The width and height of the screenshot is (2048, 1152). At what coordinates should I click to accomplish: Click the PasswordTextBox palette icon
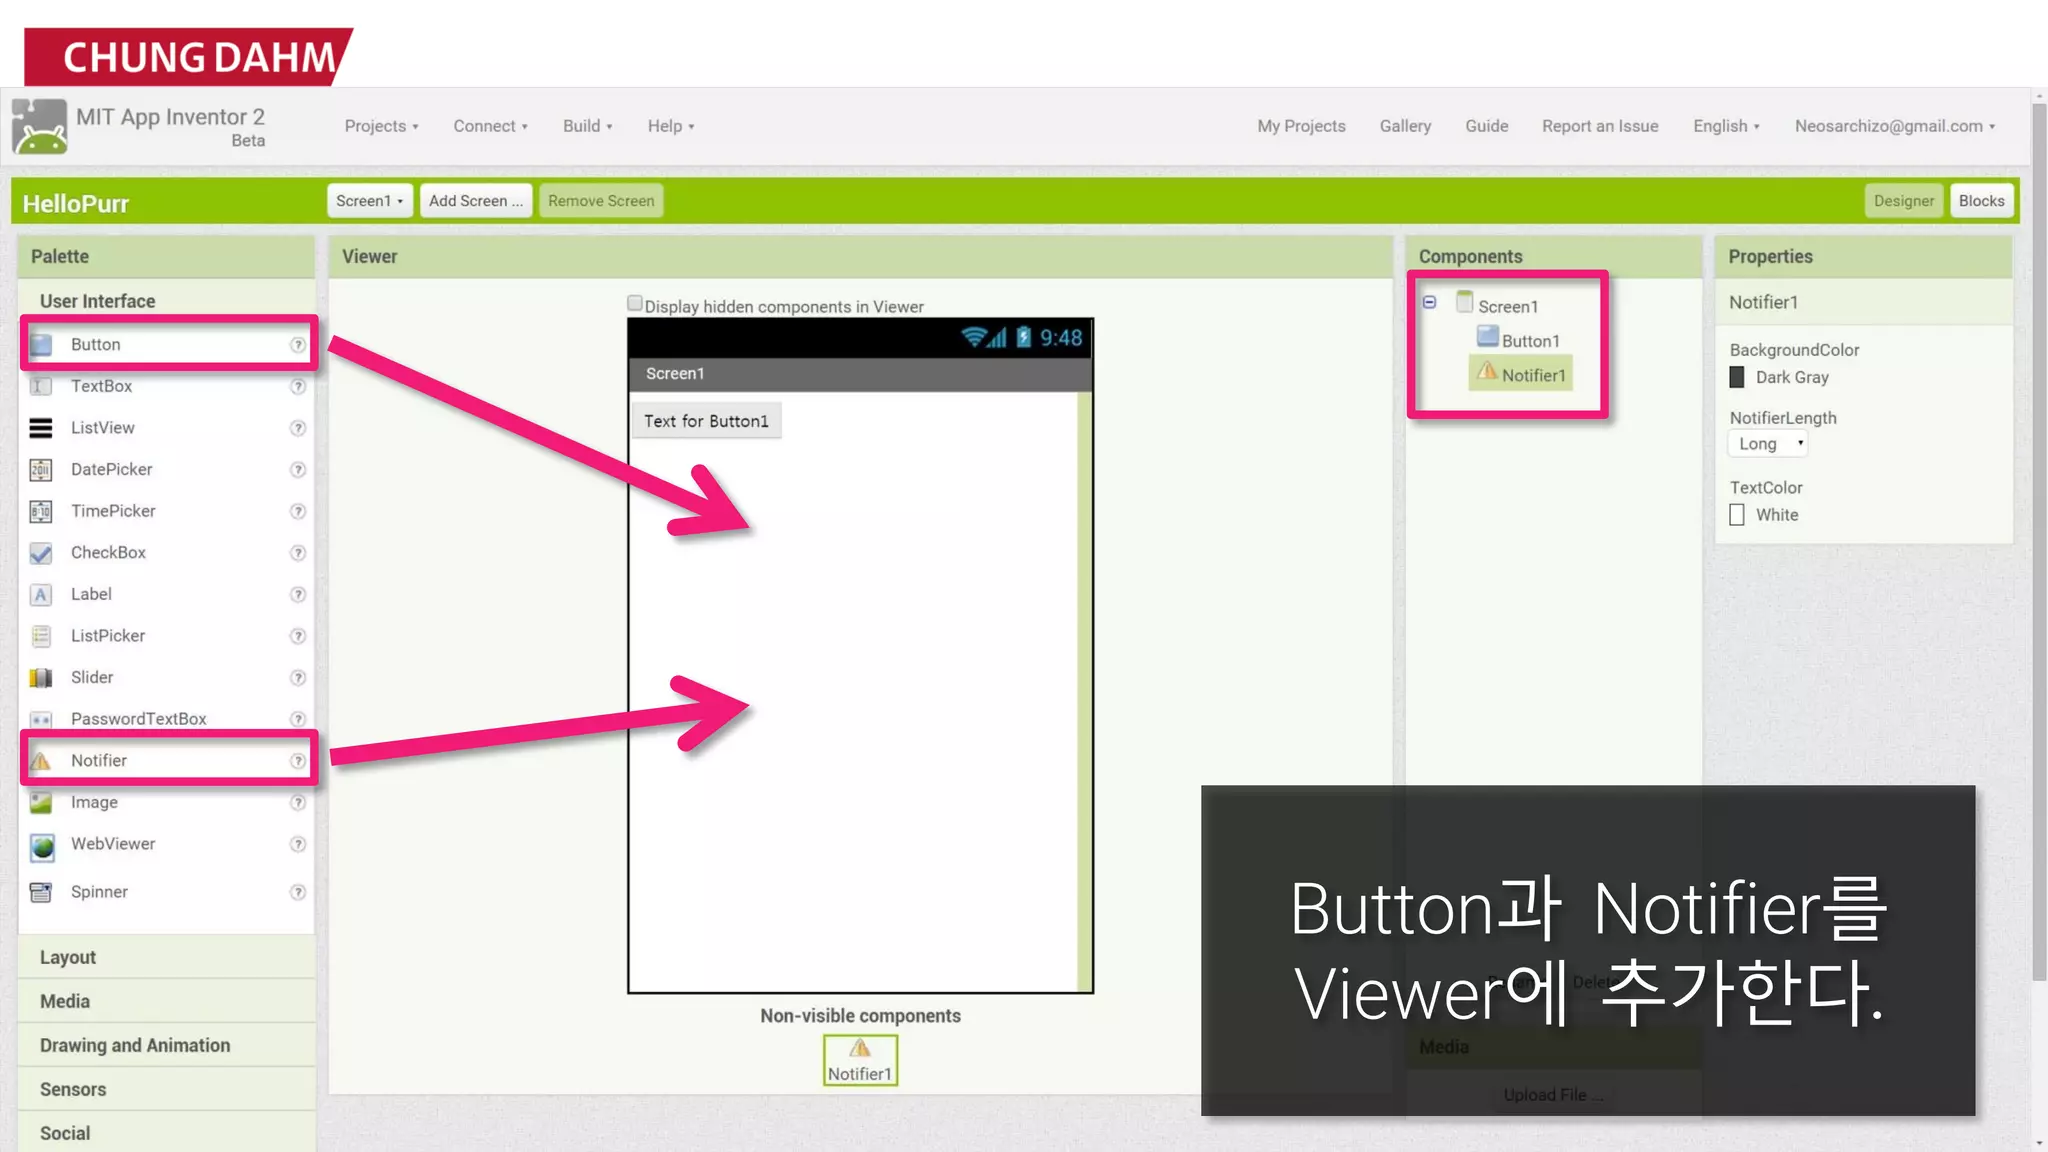[41, 719]
